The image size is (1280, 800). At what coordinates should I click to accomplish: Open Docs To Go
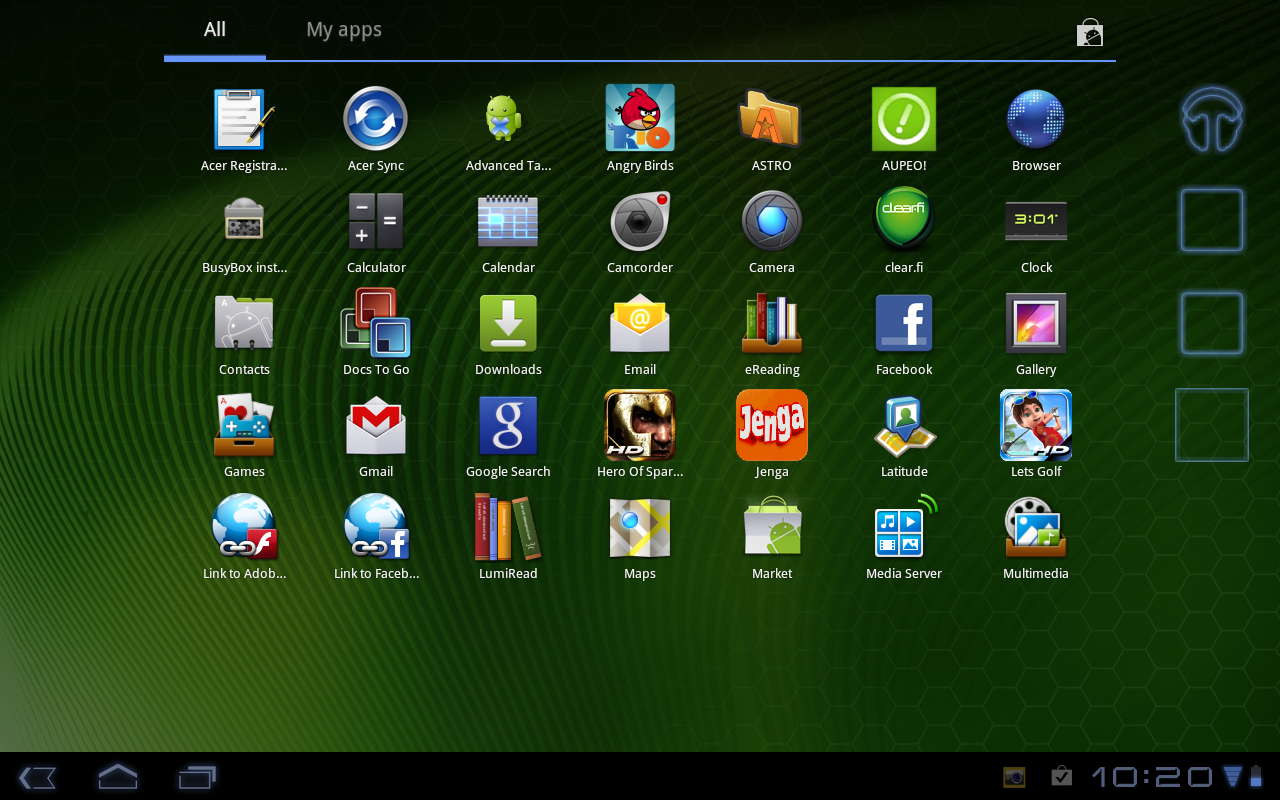(x=376, y=324)
